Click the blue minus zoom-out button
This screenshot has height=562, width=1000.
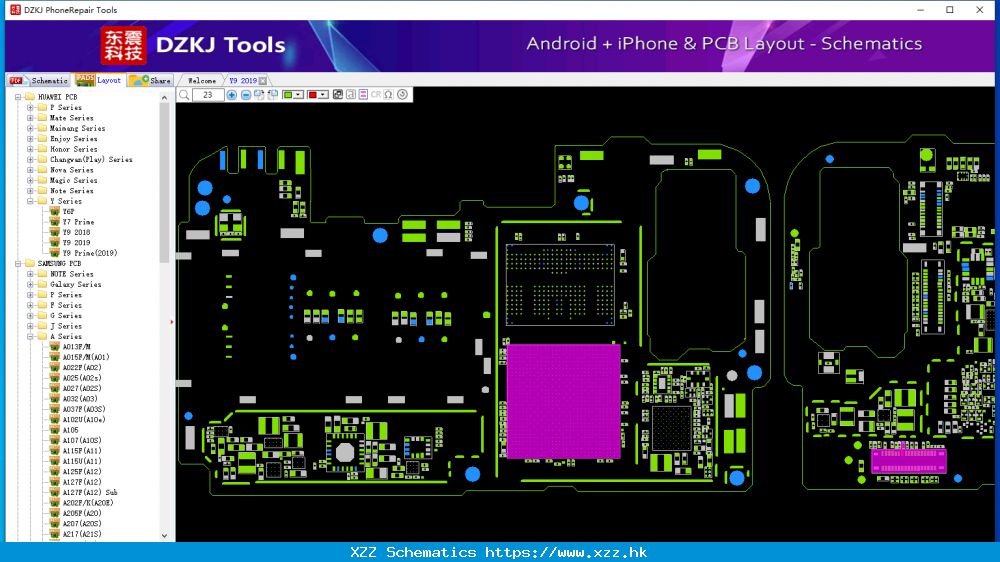click(x=246, y=95)
